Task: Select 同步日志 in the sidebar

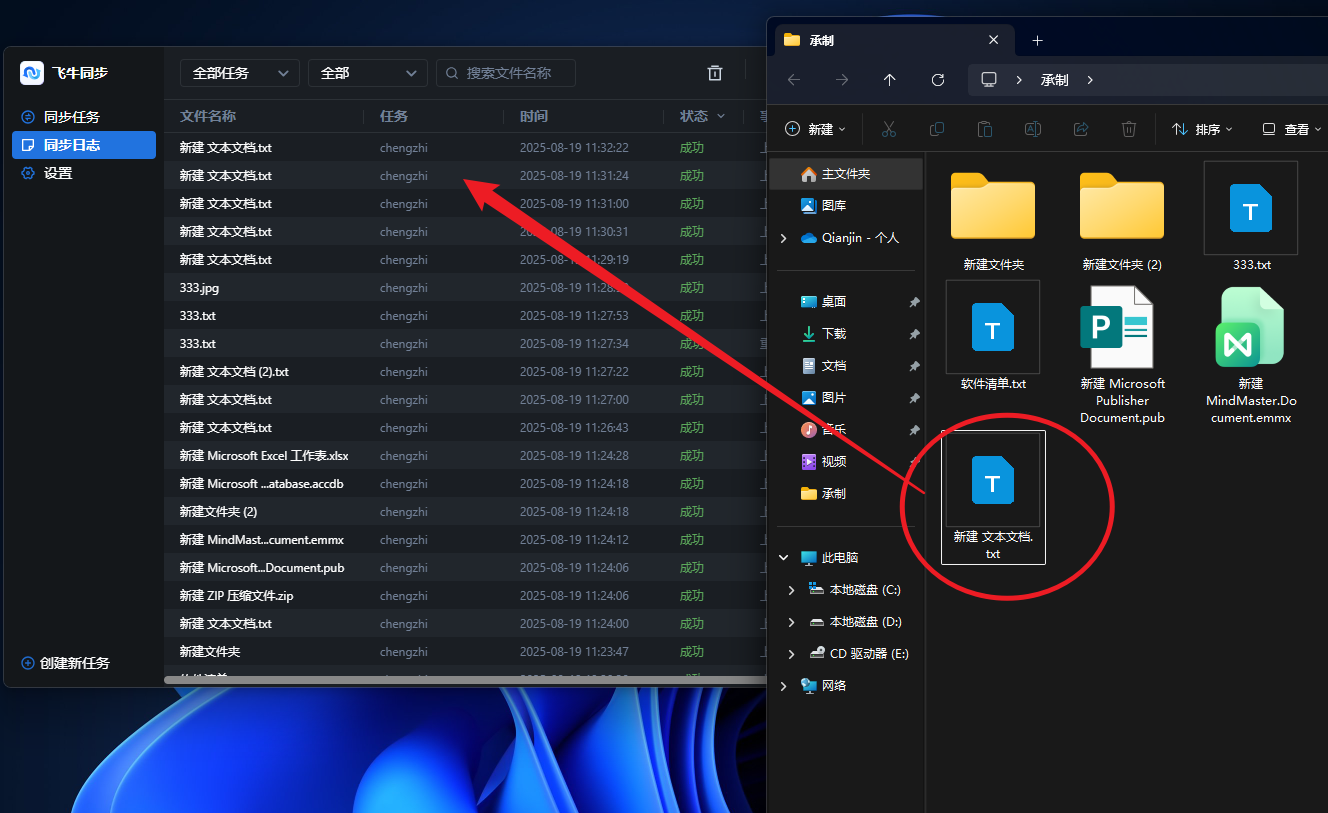Action: (x=71, y=145)
